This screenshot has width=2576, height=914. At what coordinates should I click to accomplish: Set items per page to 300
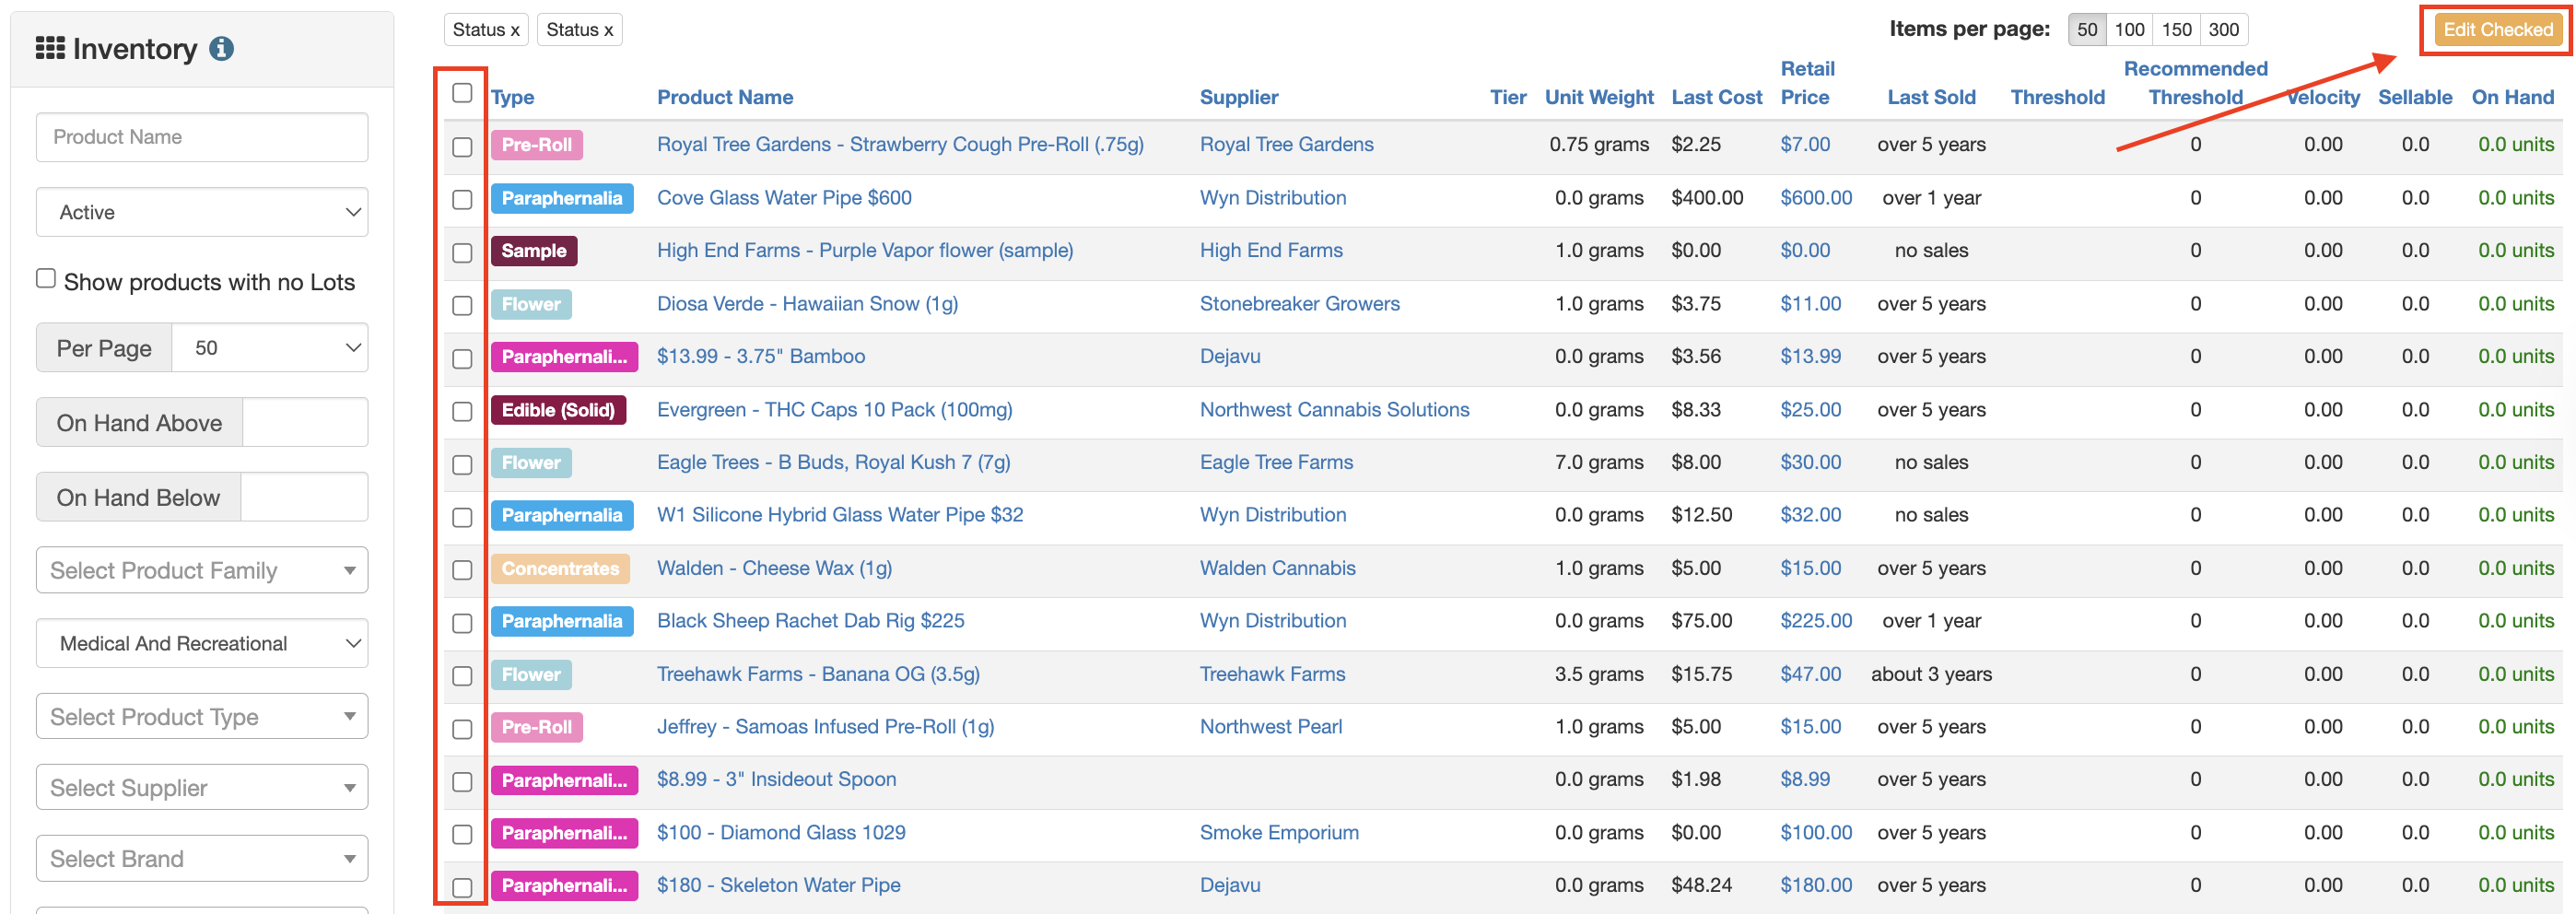pos(2223,29)
